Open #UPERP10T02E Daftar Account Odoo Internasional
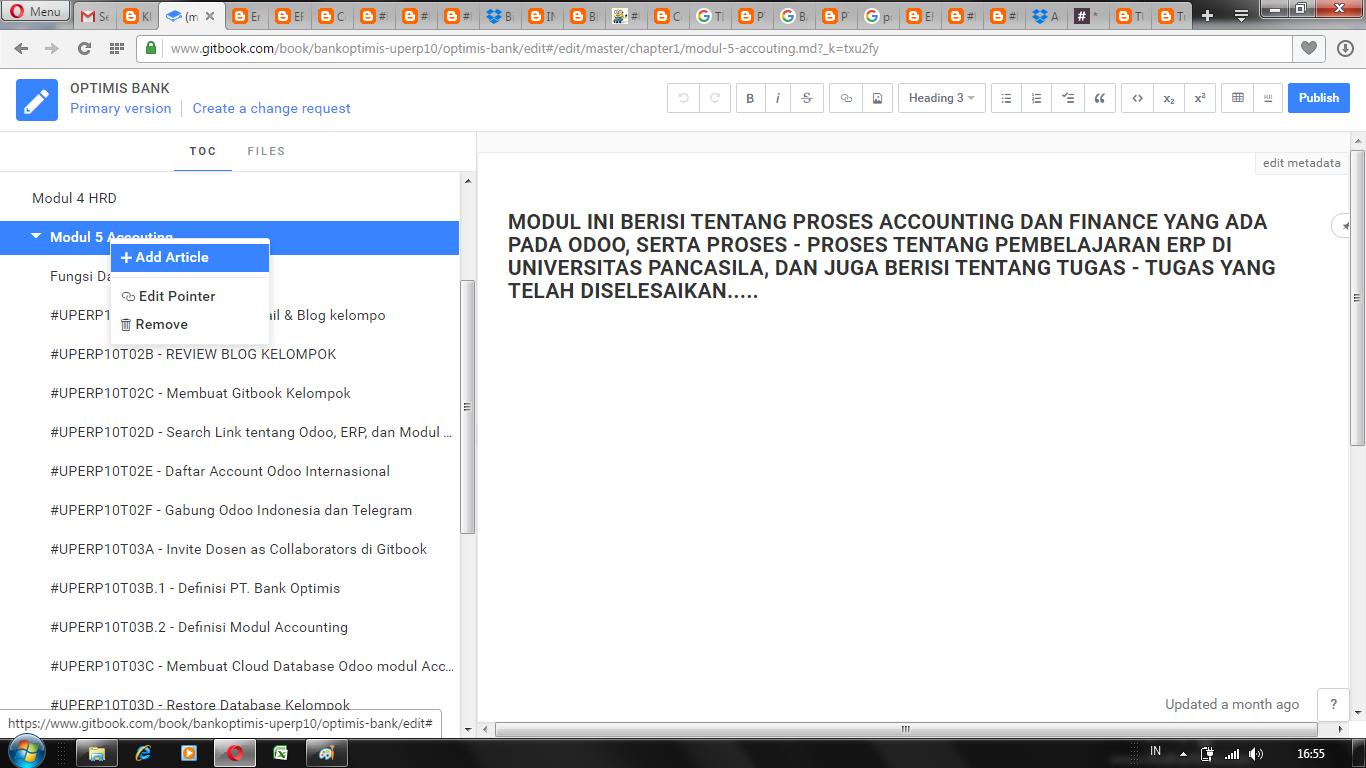 [220, 471]
